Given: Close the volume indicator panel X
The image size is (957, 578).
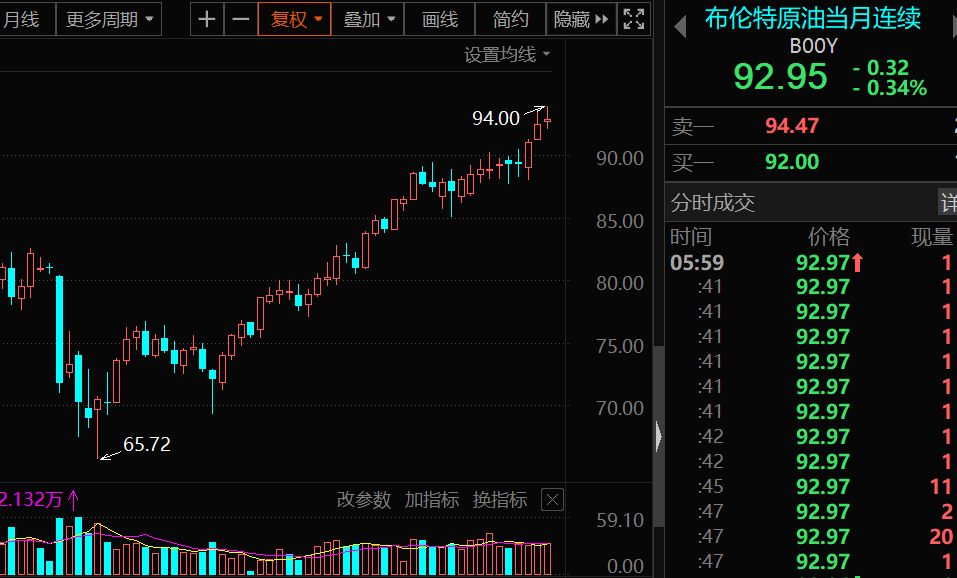Looking at the screenshot, I should 552,500.
